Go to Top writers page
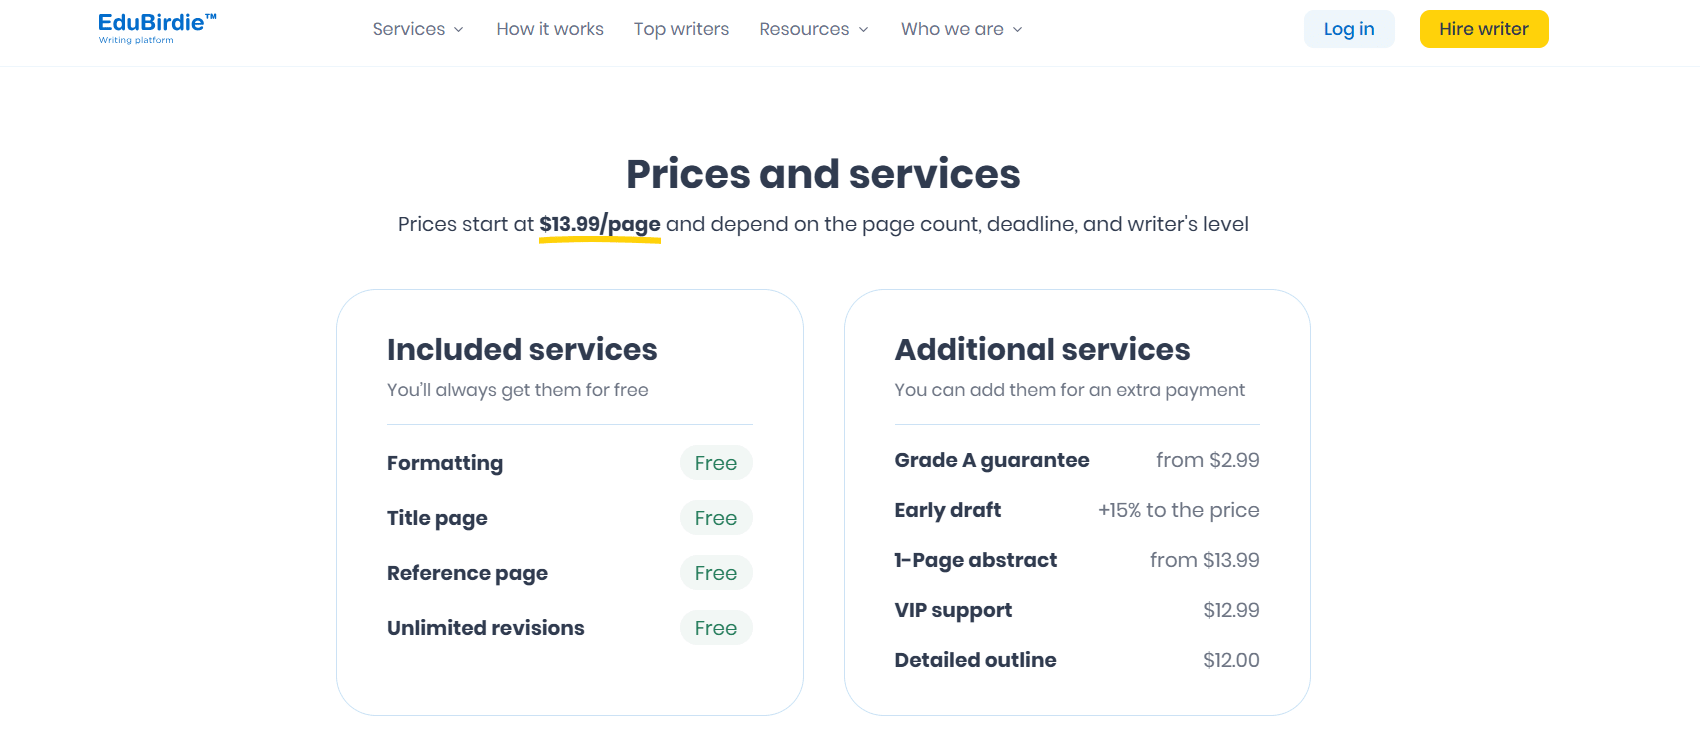The height and width of the screenshot is (739, 1700). pyautogui.click(x=681, y=29)
